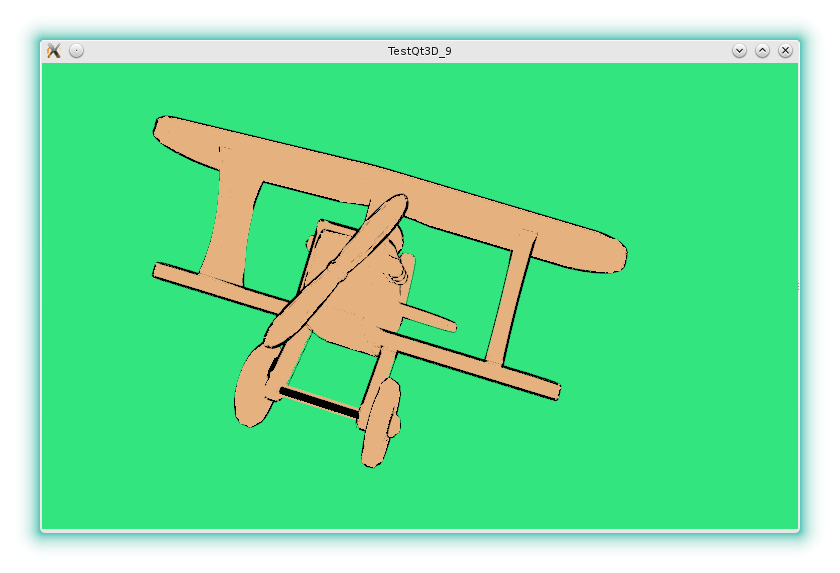Image resolution: width=840 pixels, height=573 pixels.
Task: Open the X window menu icon
Action: pyautogui.click(x=54, y=51)
